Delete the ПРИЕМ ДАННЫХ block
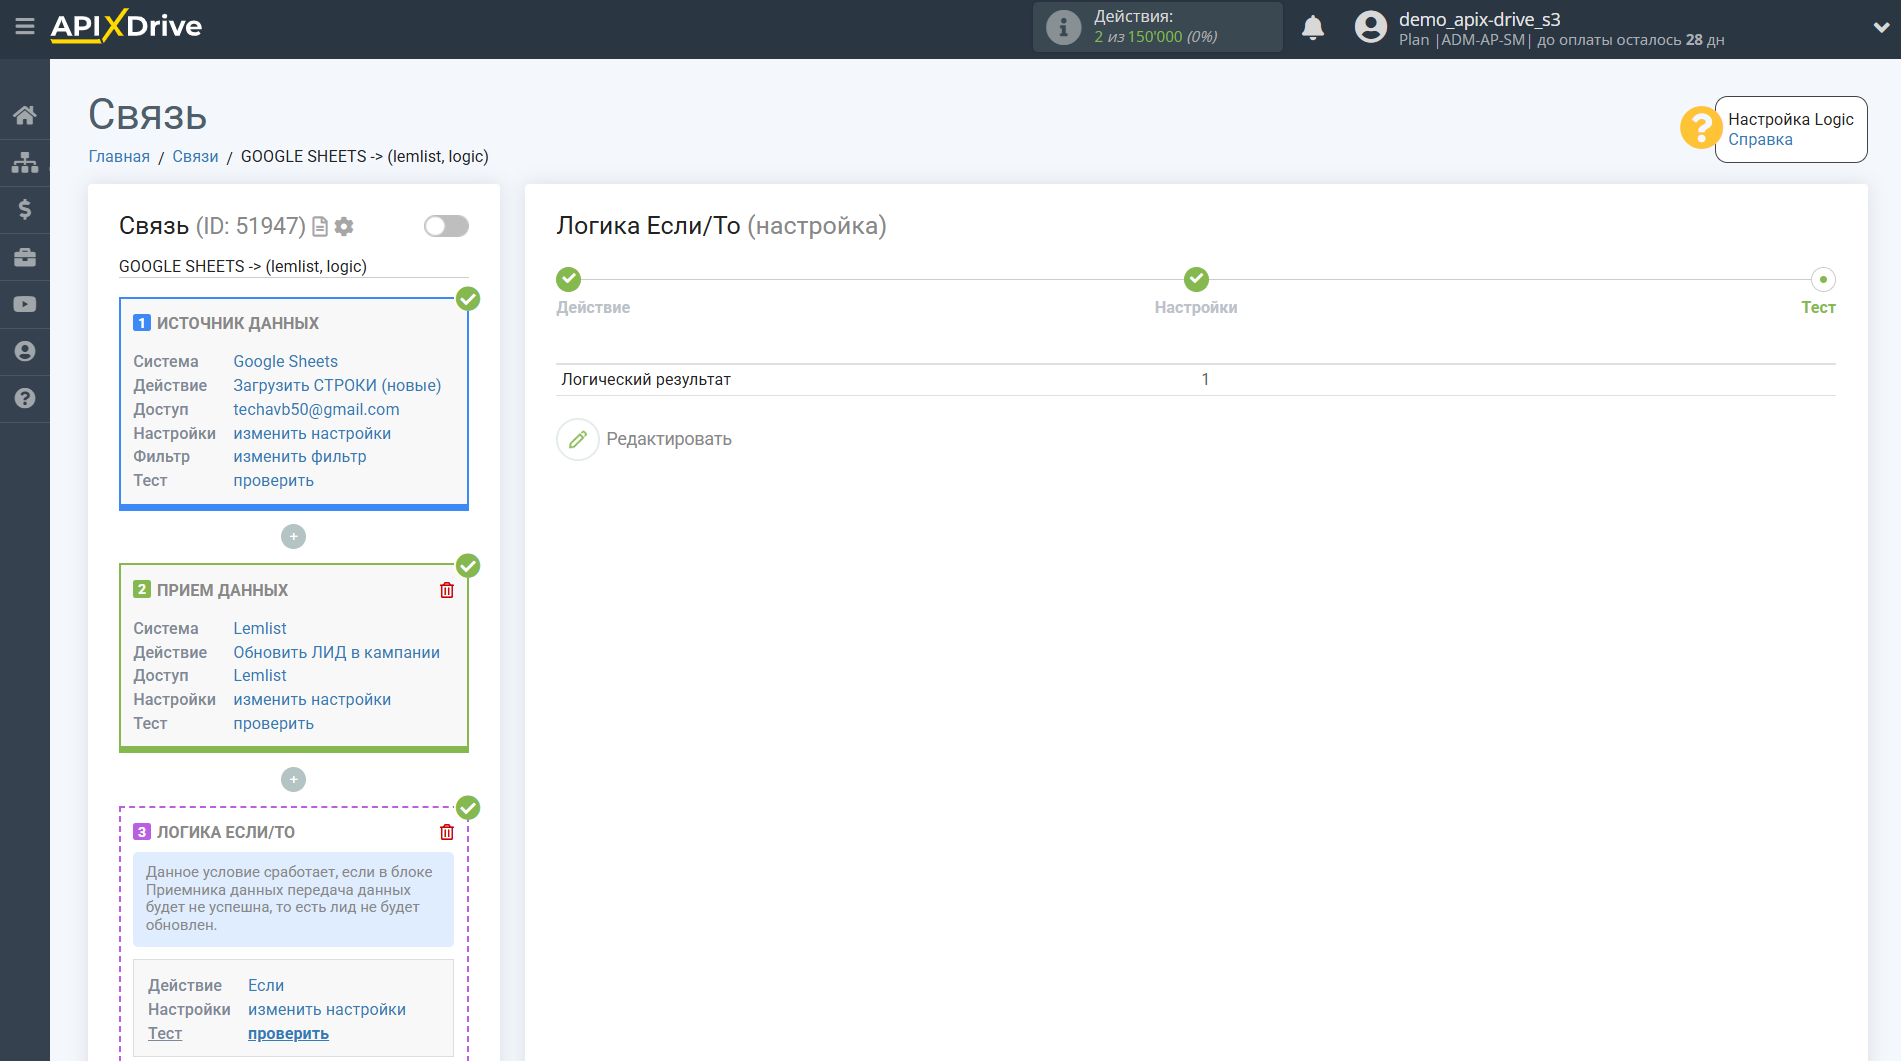1901x1061 pixels. [447, 590]
